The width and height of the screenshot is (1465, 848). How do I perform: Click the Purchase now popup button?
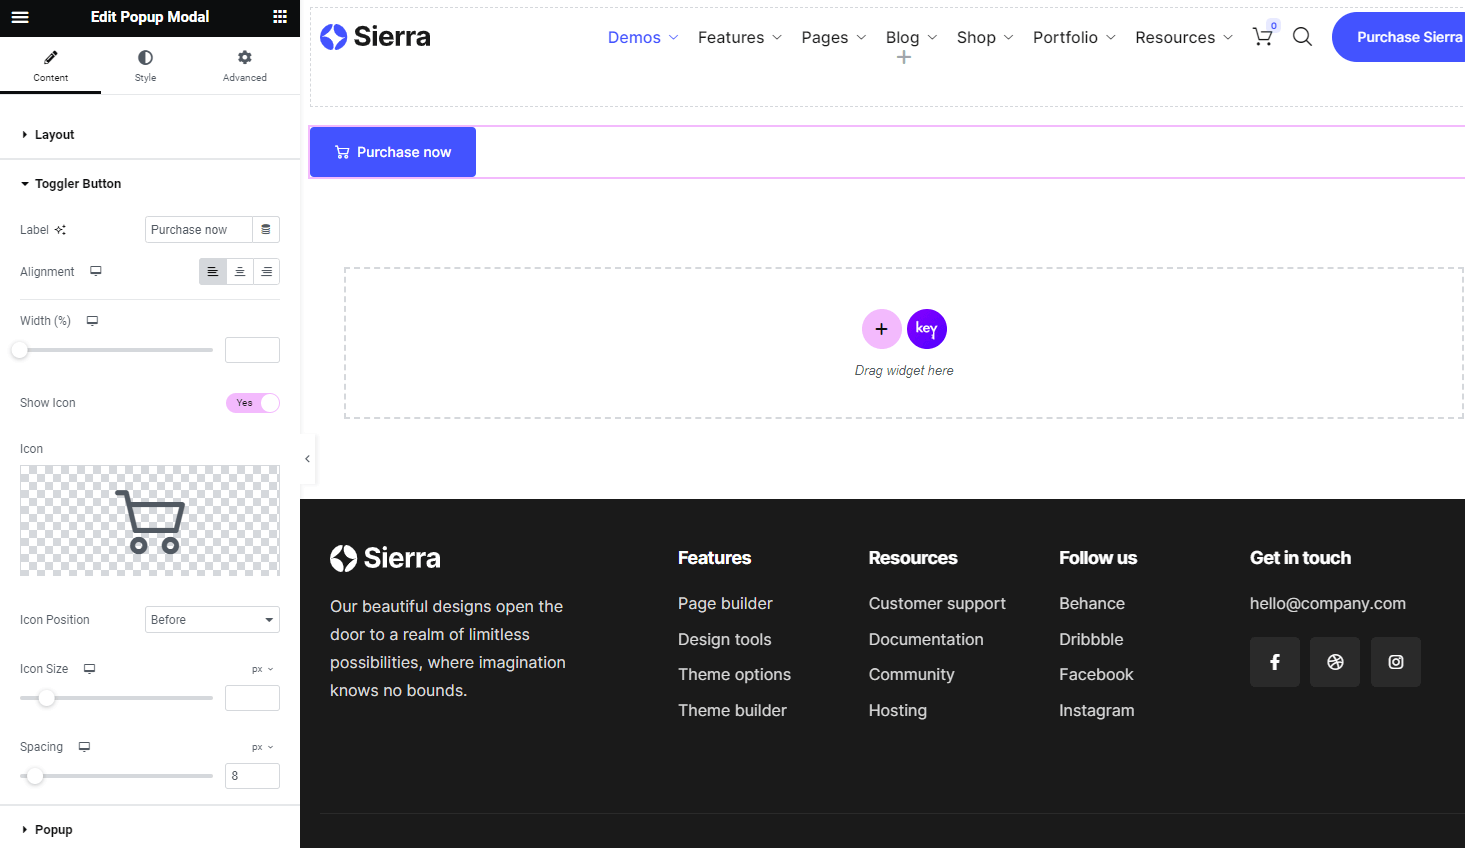pos(393,152)
